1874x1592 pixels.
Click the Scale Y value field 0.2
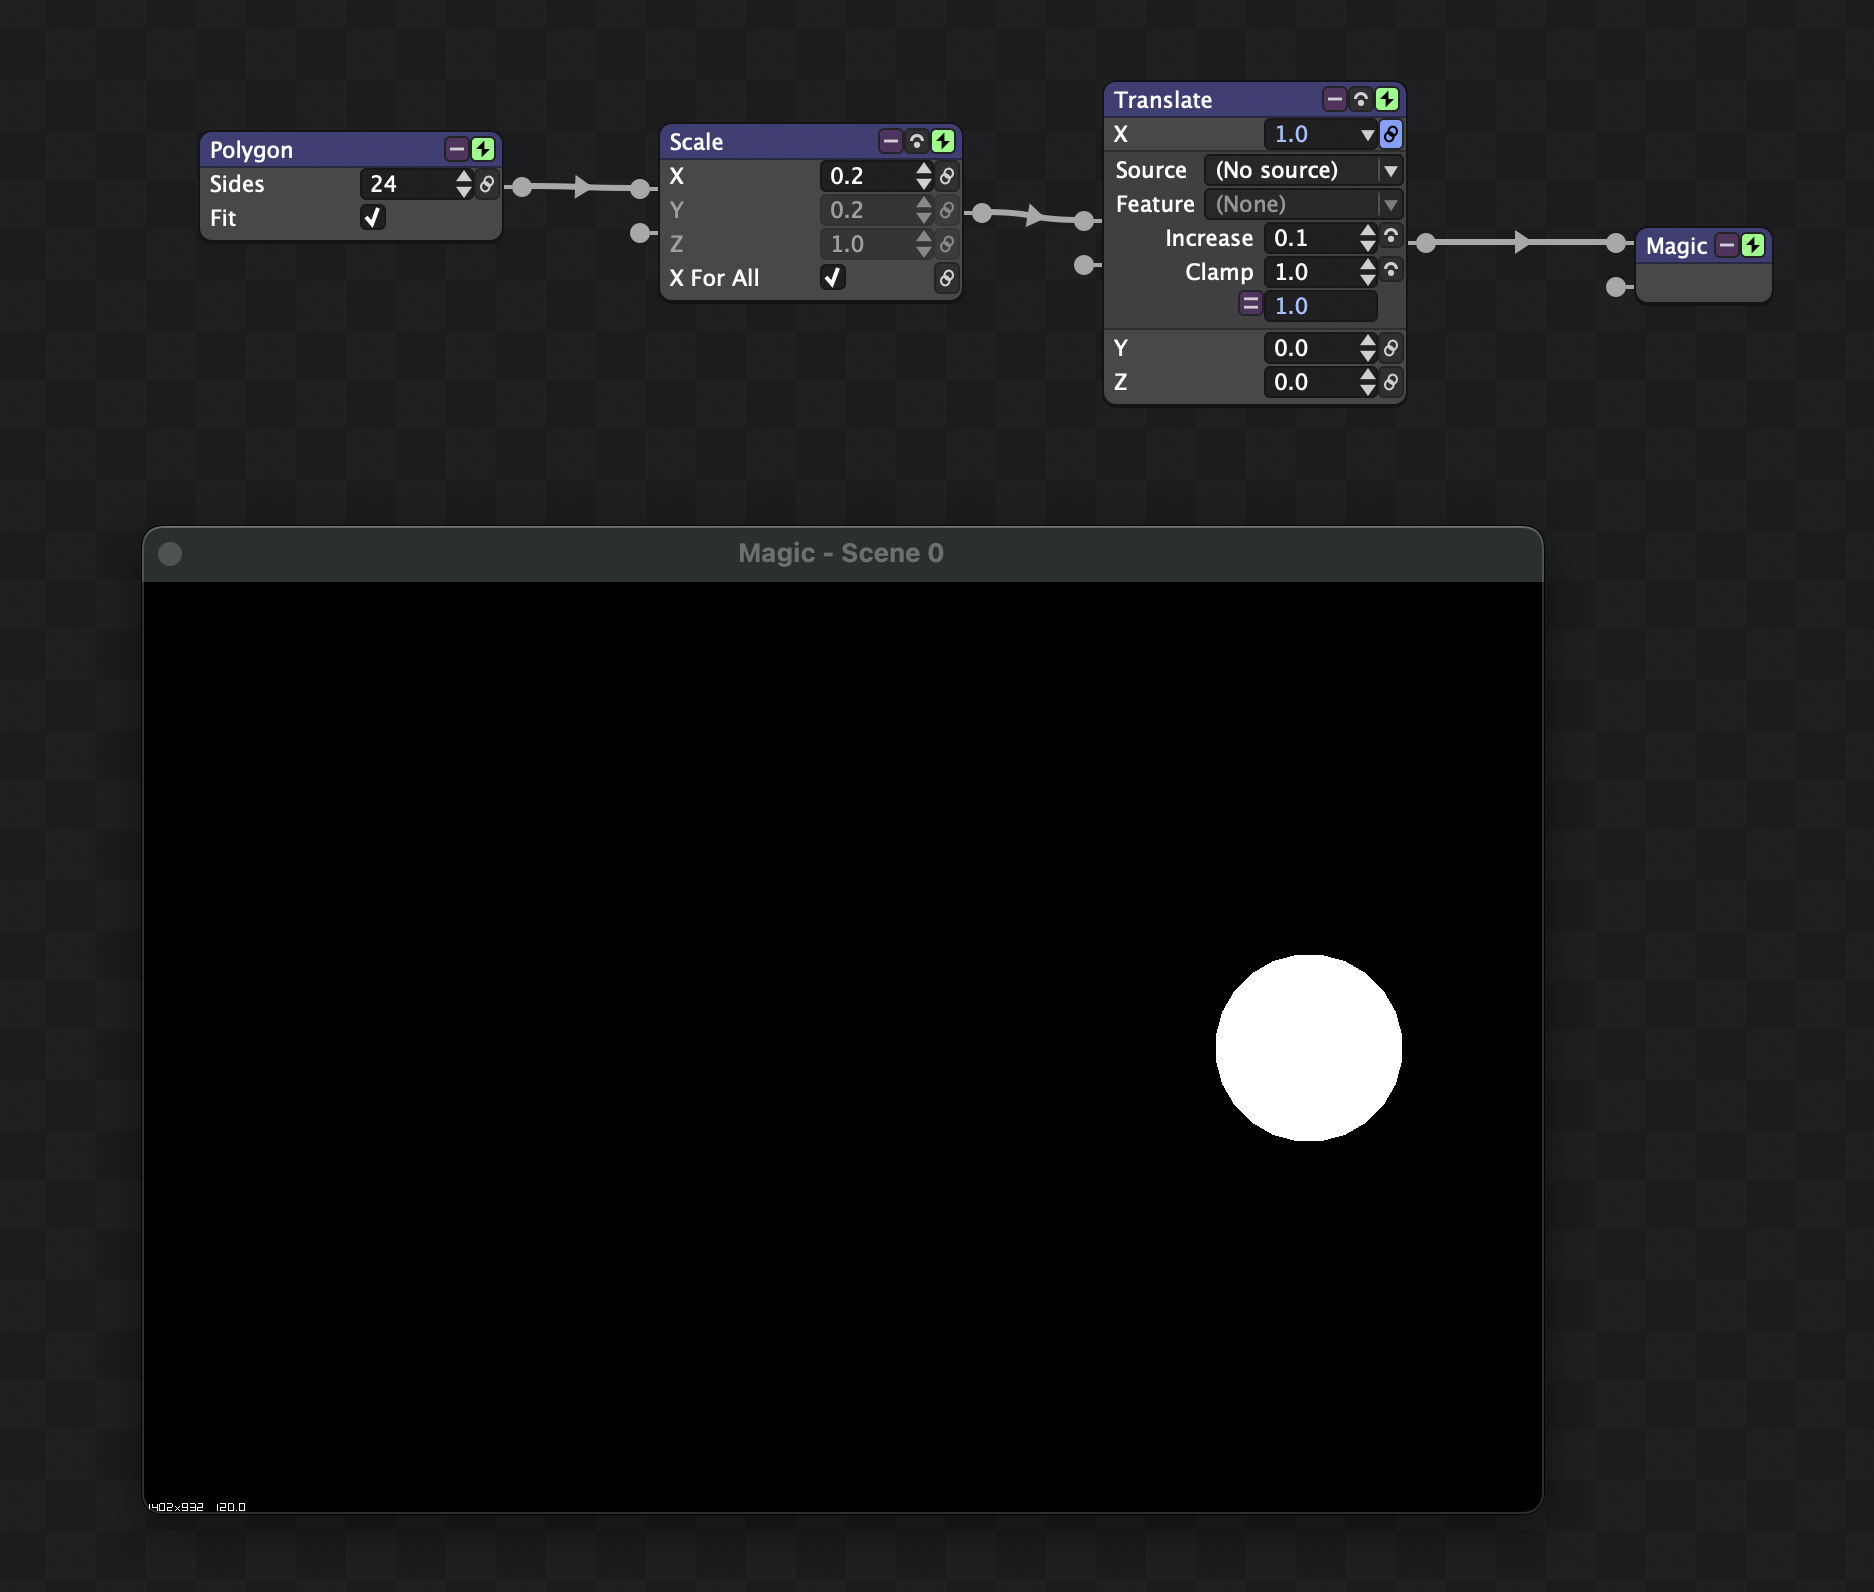tap(866, 210)
